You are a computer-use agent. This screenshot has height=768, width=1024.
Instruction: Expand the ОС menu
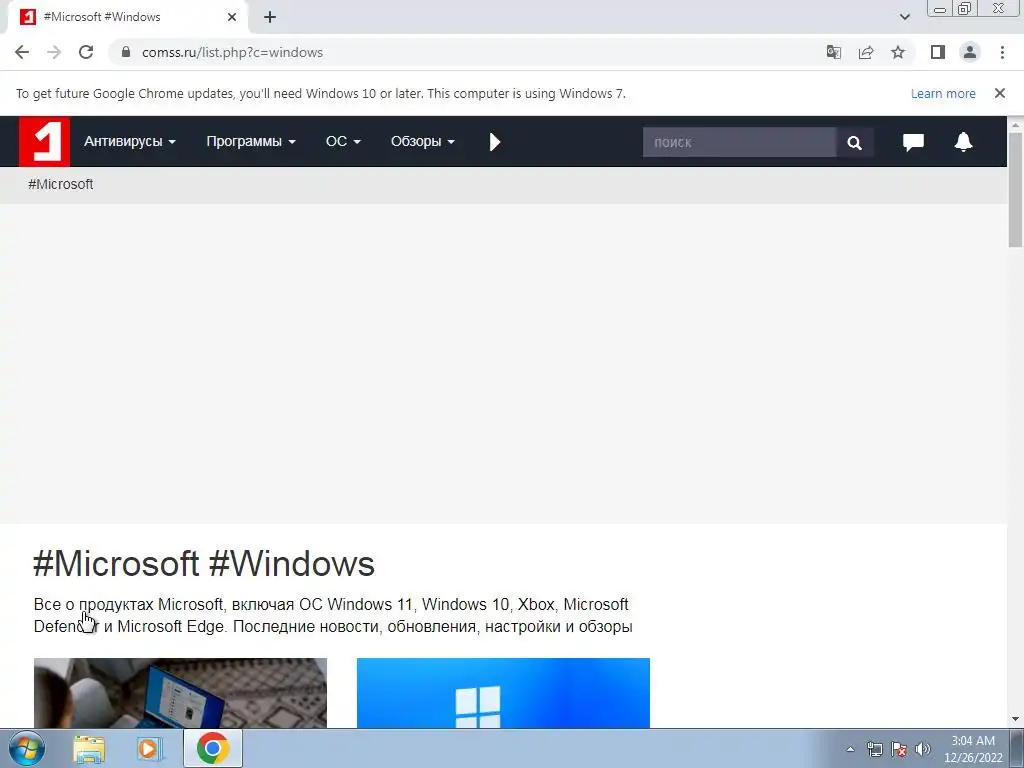[x=343, y=142]
